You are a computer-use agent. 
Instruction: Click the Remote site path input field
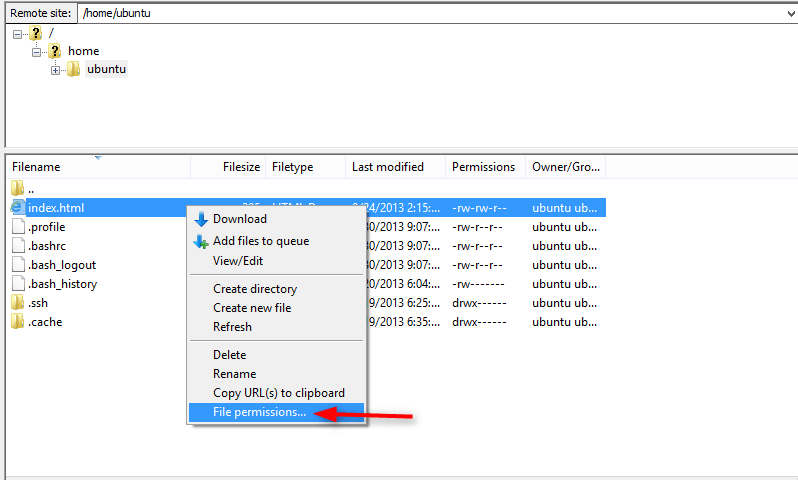(x=430, y=11)
